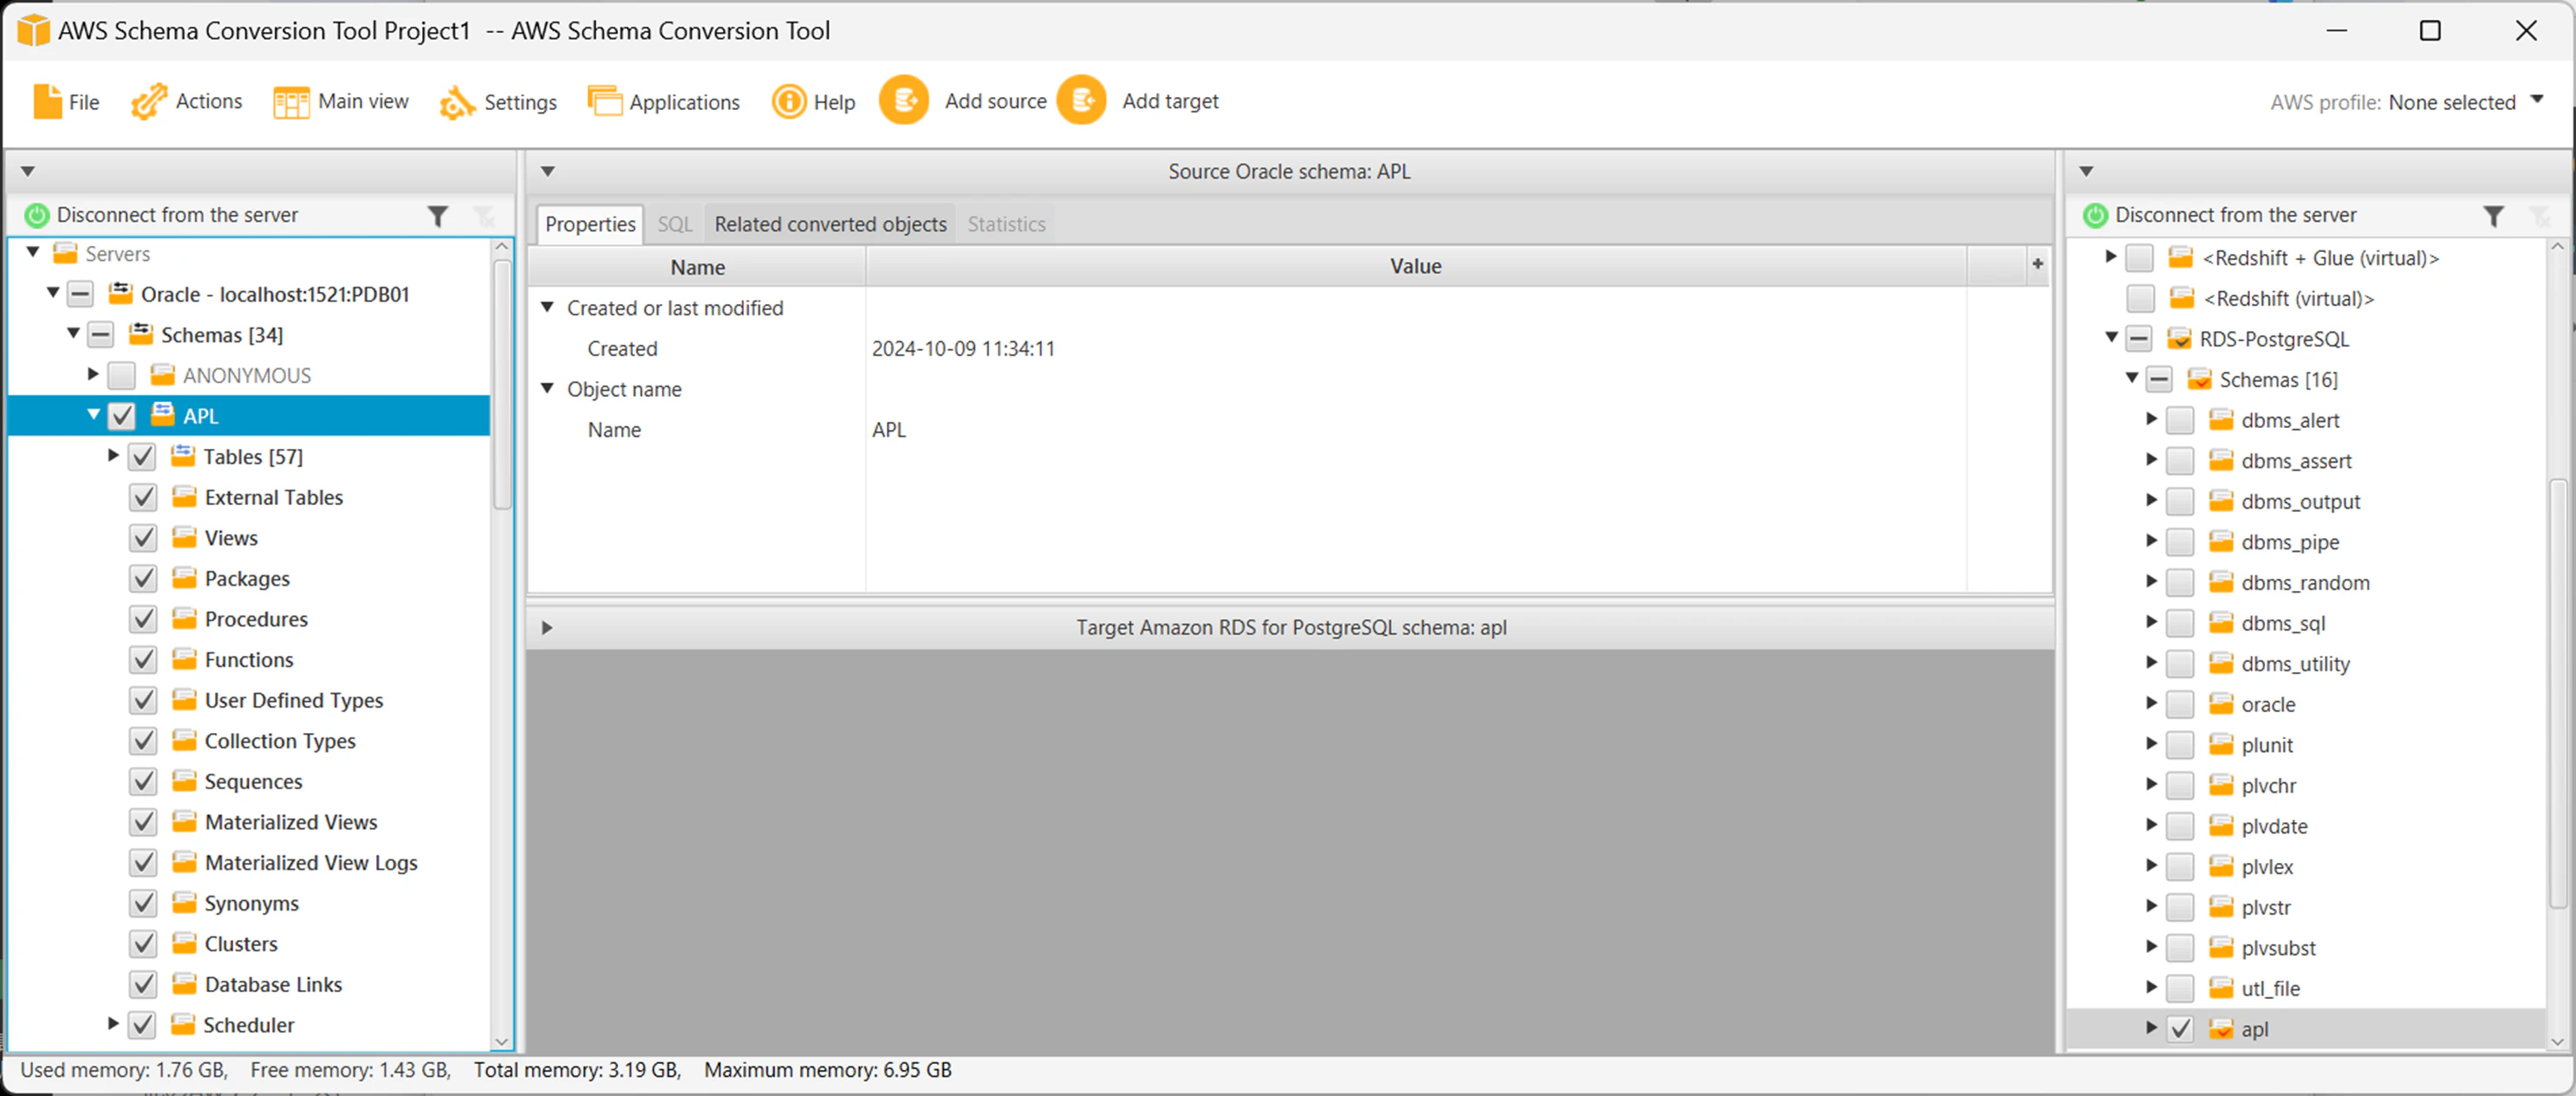The height and width of the screenshot is (1096, 2576).
Task: Switch to the SQL tab
Action: [x=675, y=224]
